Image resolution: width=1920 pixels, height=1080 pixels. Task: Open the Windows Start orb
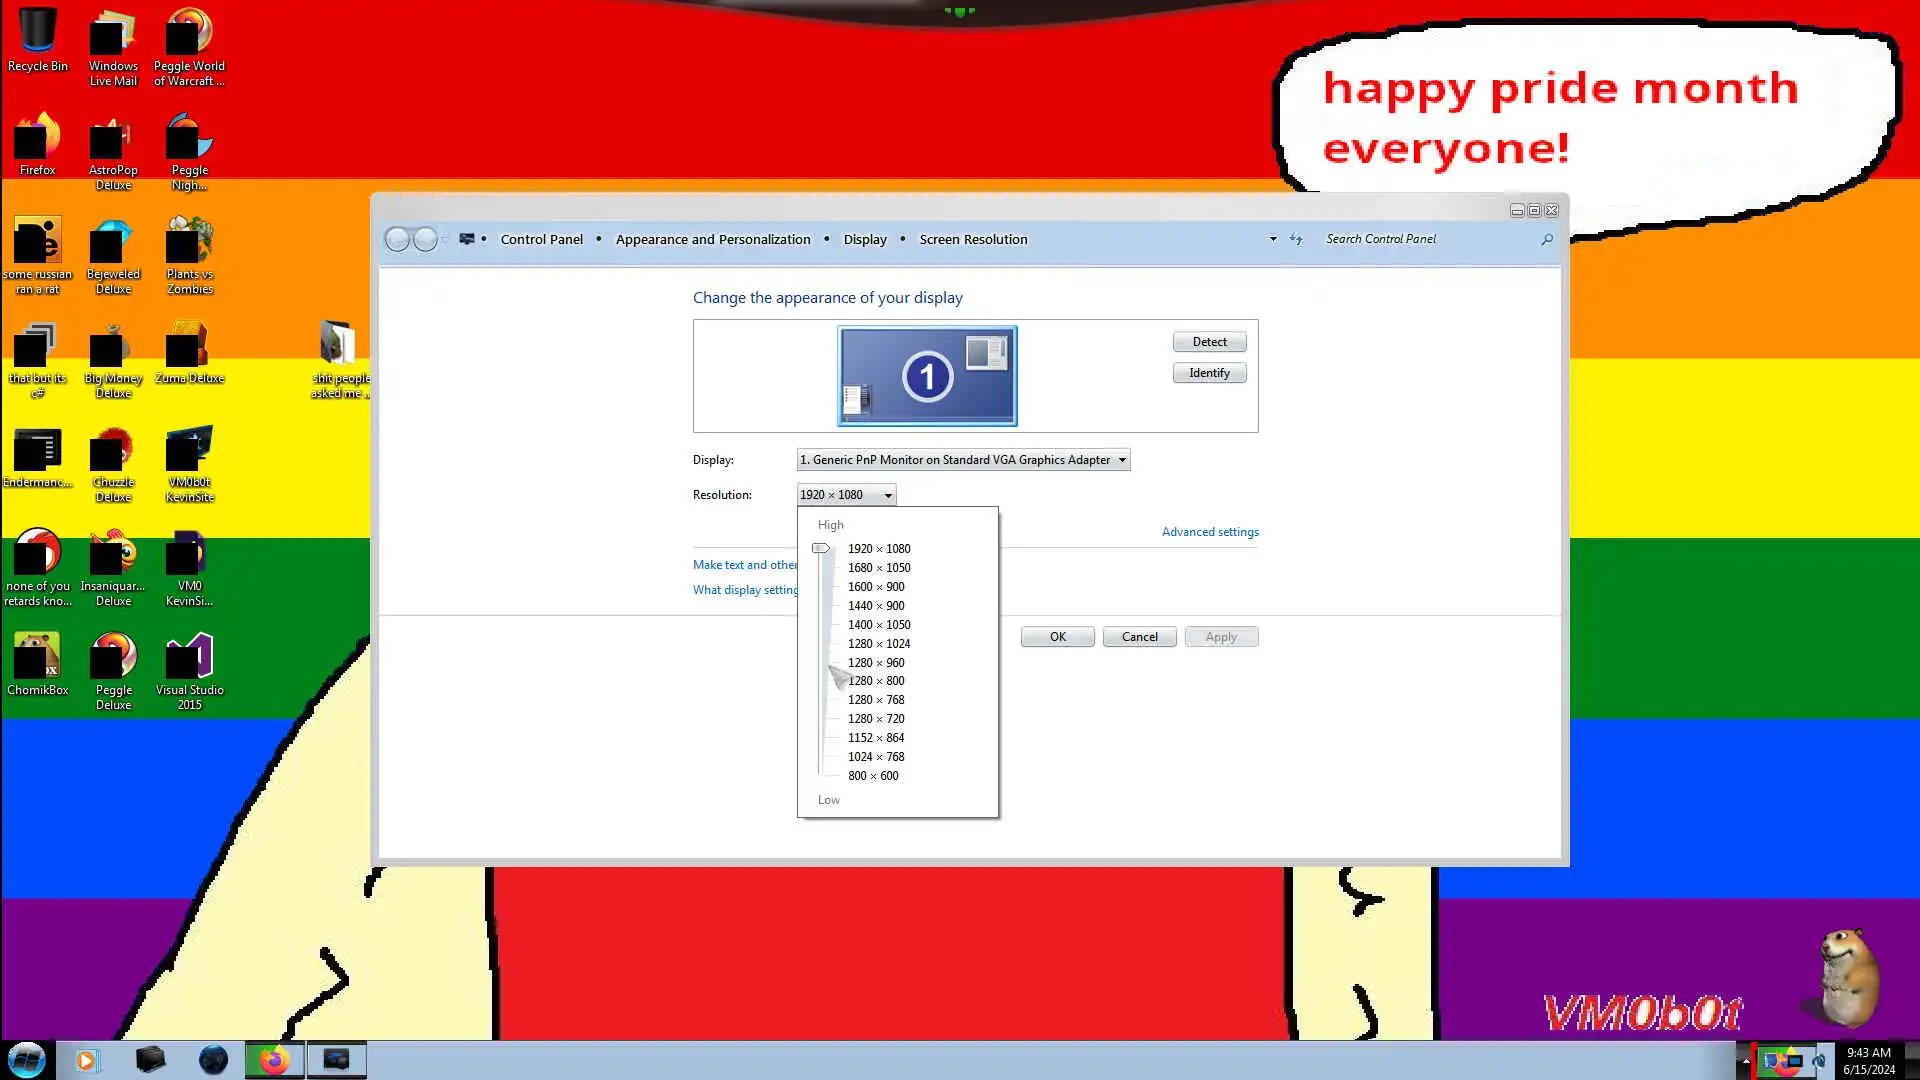tap(27, 1060)
